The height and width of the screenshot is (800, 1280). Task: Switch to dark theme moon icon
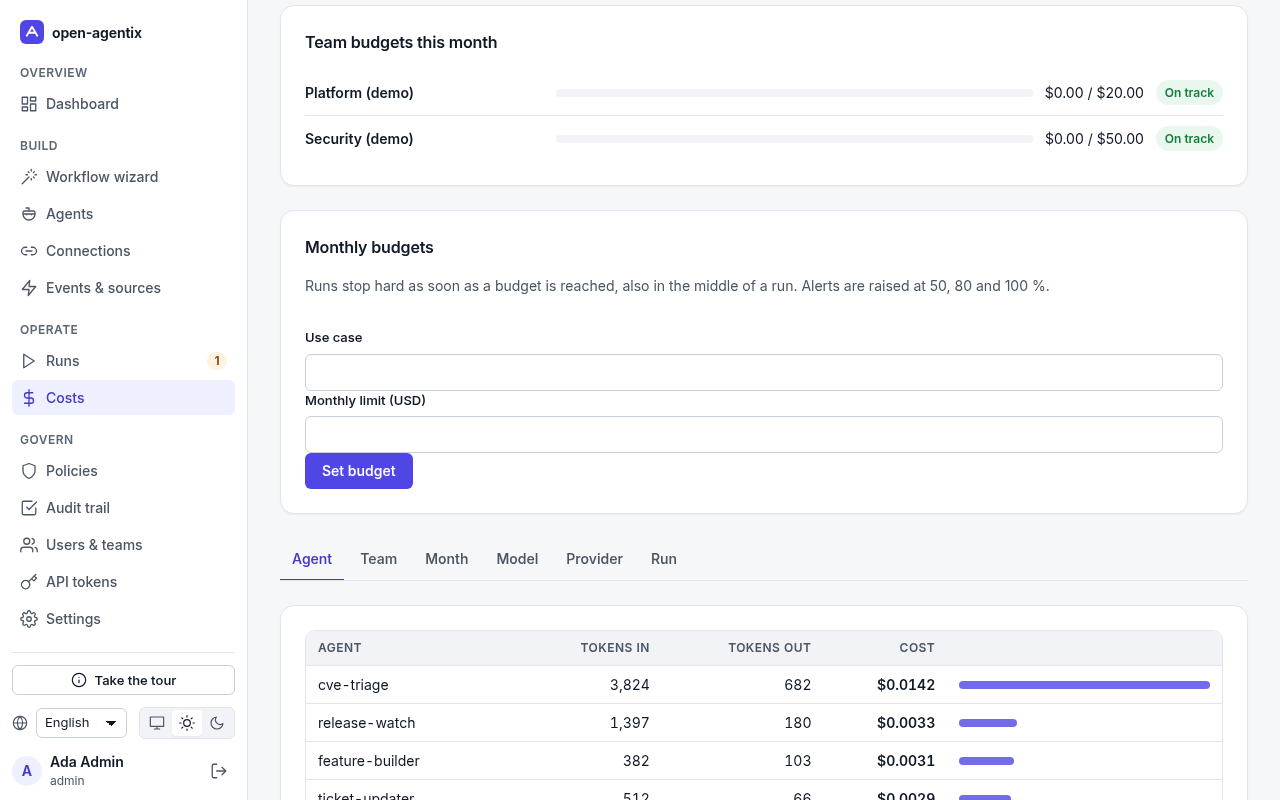pyautogui.click(x=217, y=723)
